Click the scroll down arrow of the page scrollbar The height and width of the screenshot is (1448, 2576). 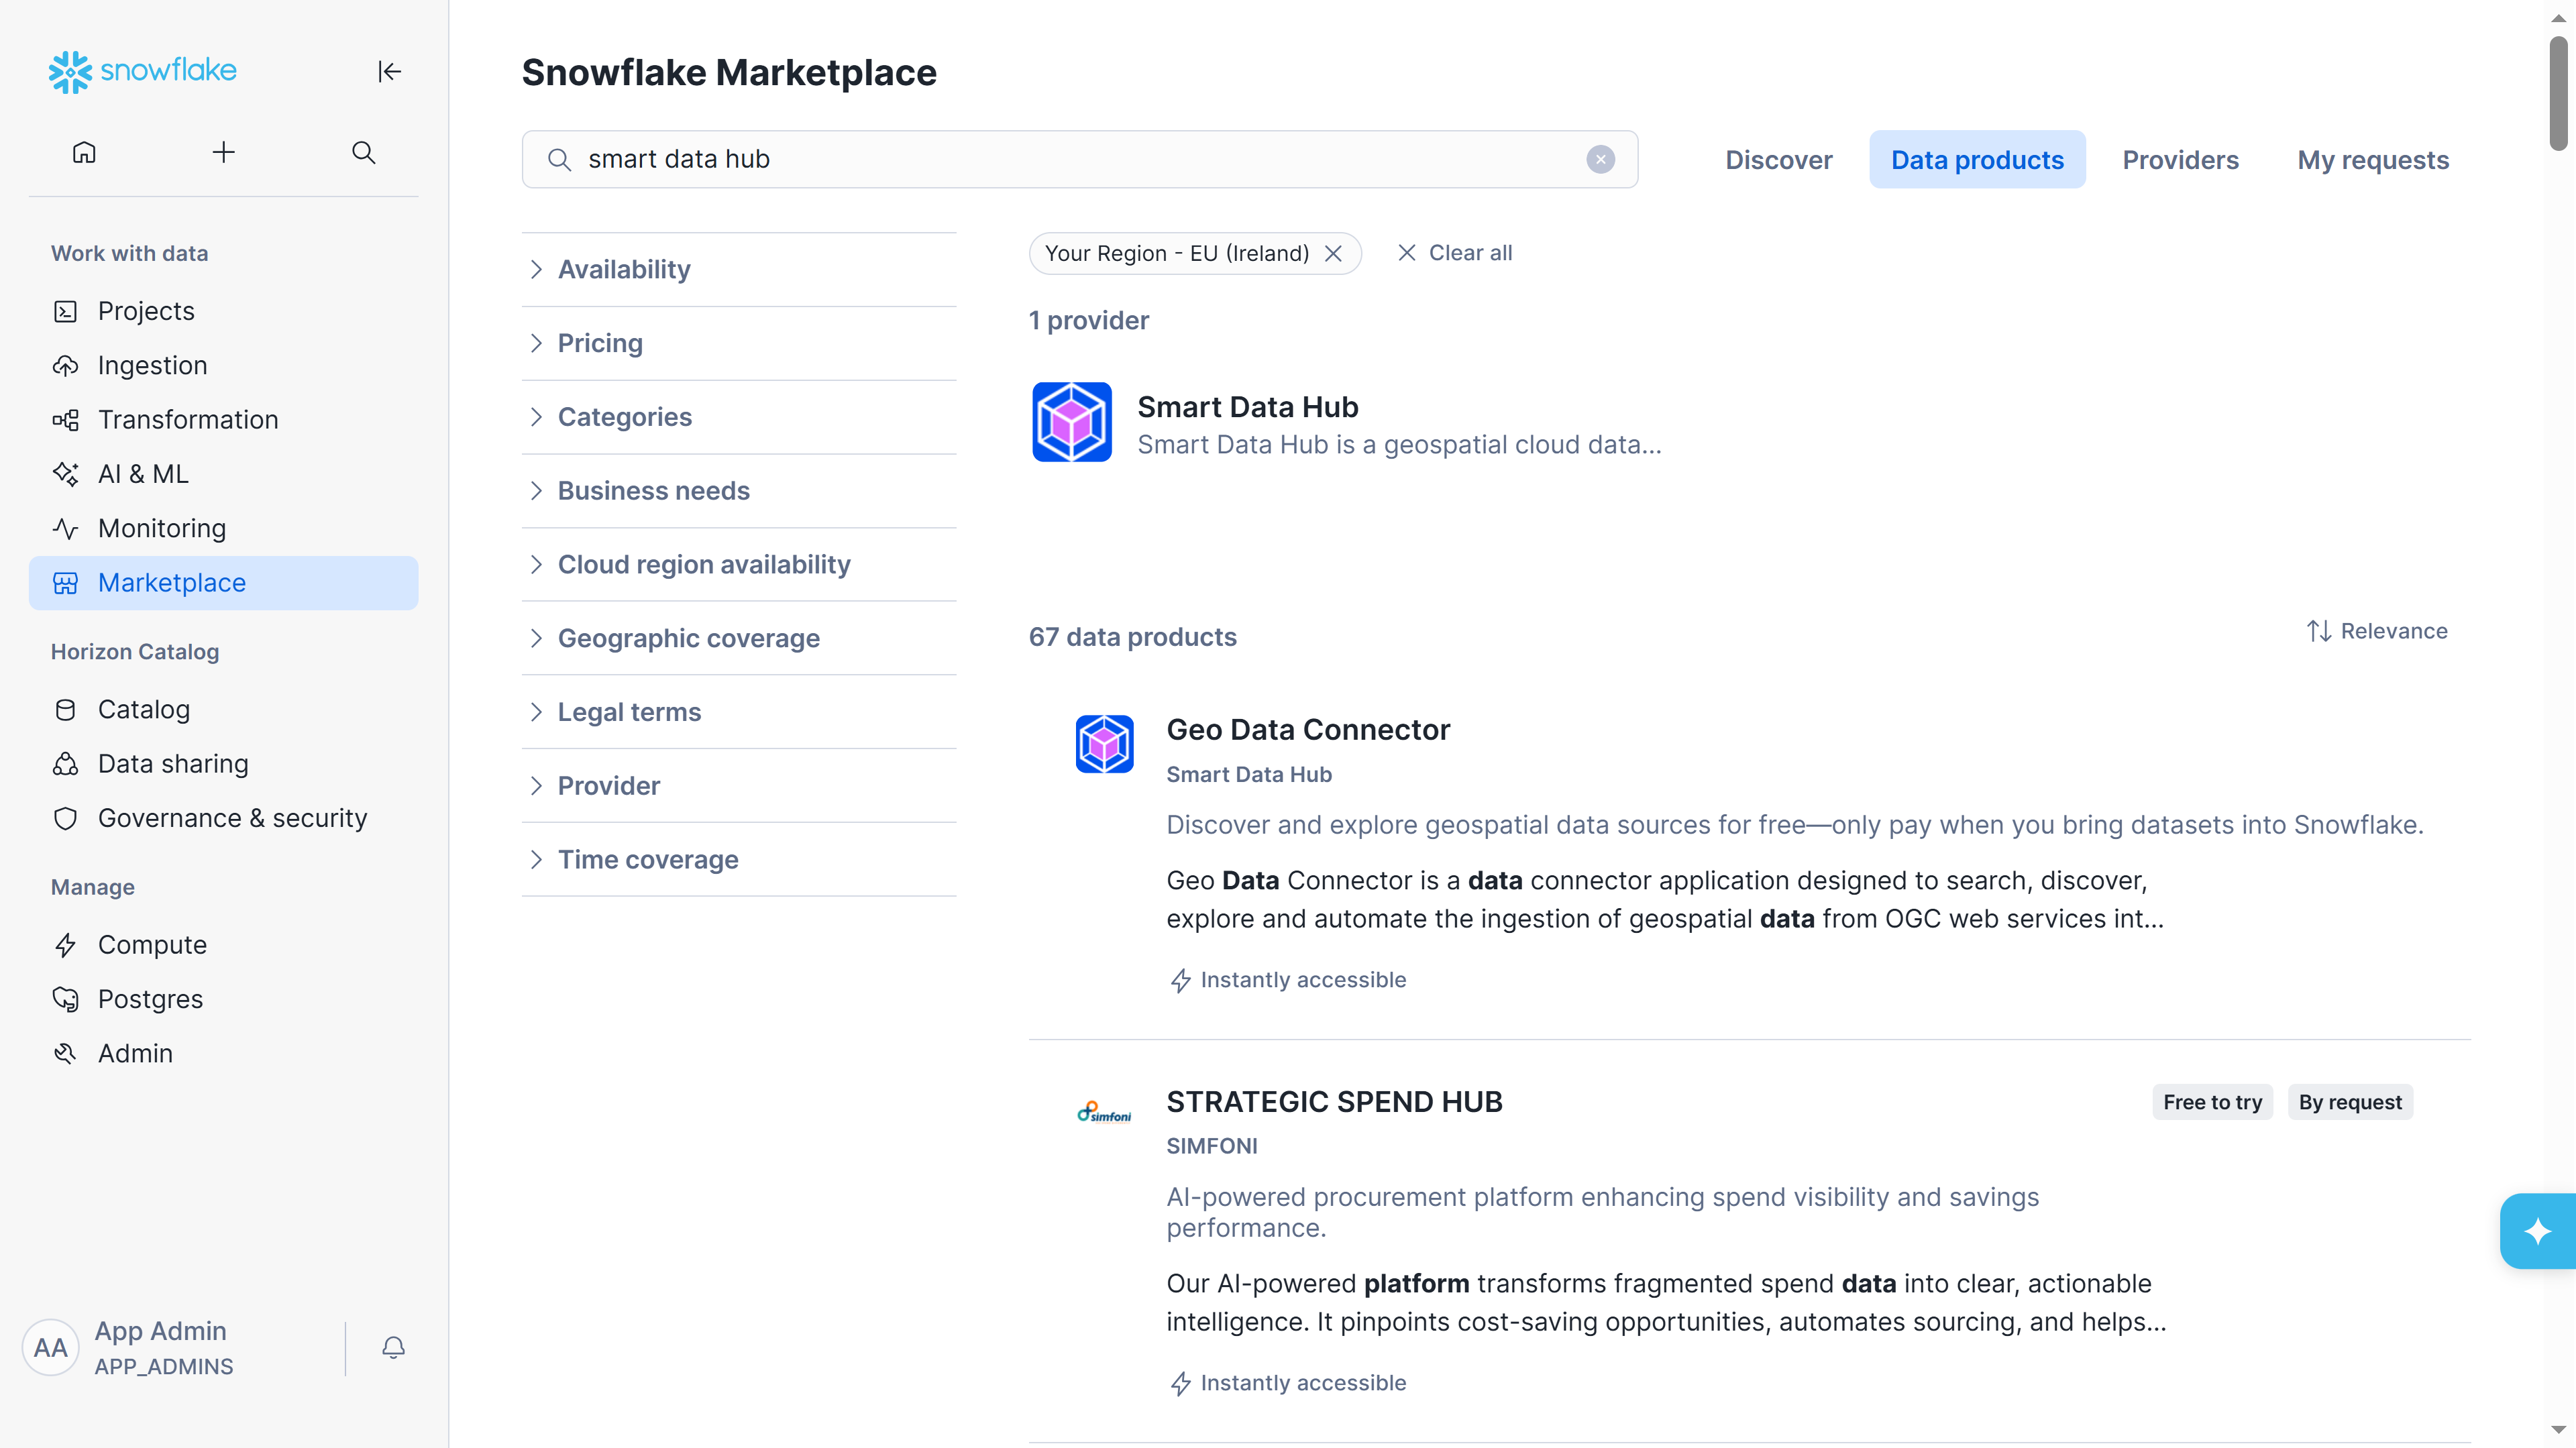2558,1431
